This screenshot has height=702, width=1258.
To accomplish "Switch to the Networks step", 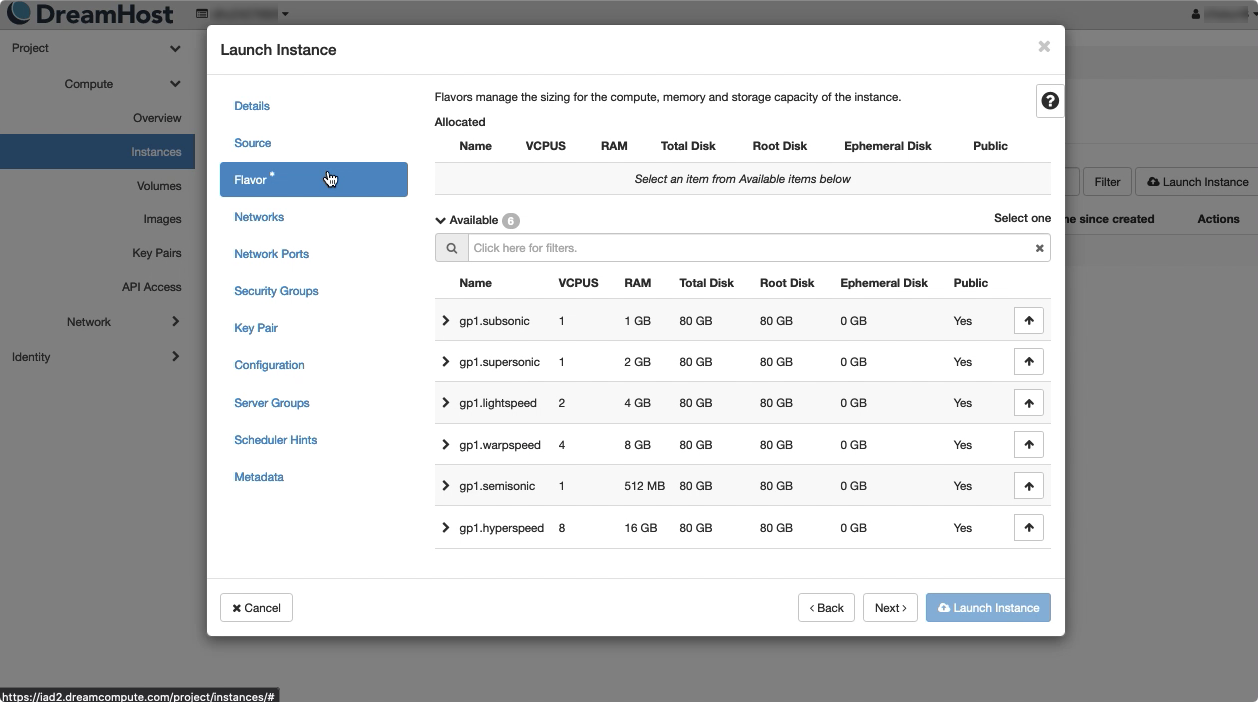I will coord(259,217).
